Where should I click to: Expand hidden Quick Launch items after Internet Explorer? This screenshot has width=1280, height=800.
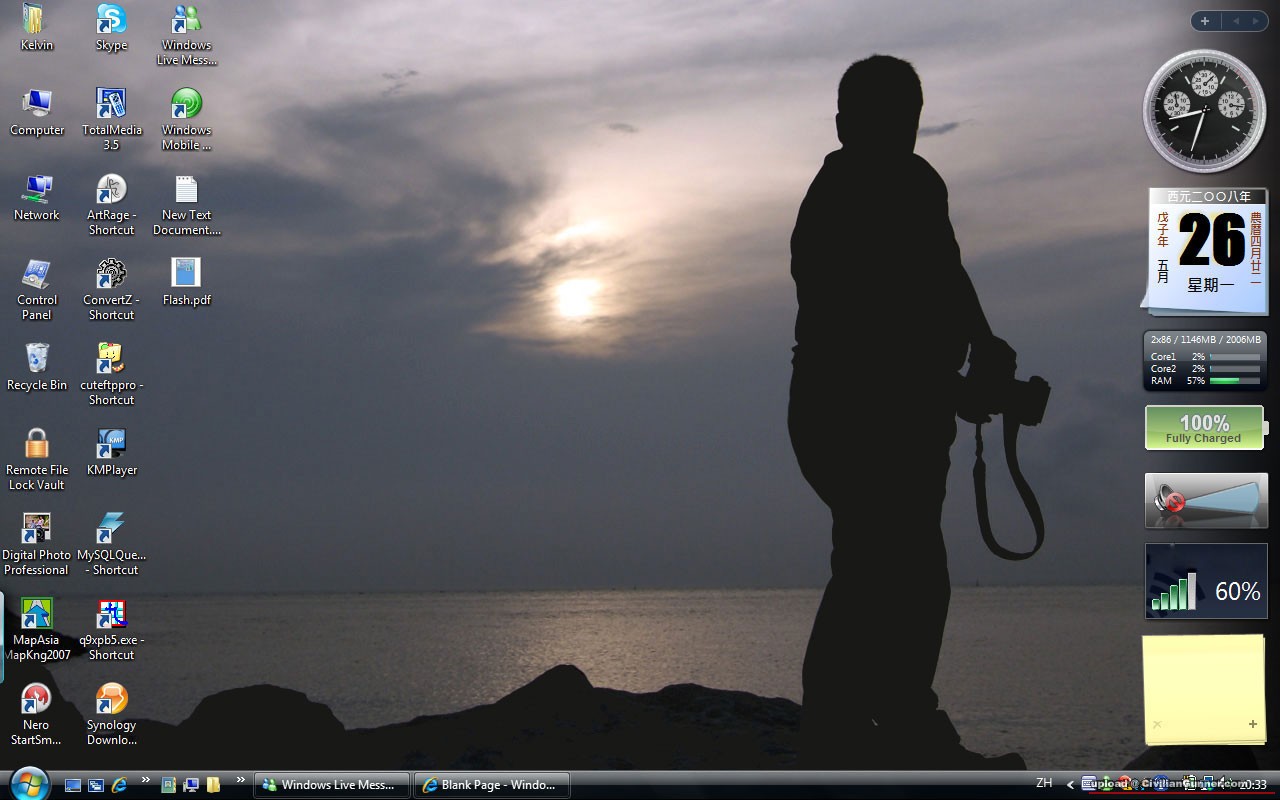pos(146,780)
